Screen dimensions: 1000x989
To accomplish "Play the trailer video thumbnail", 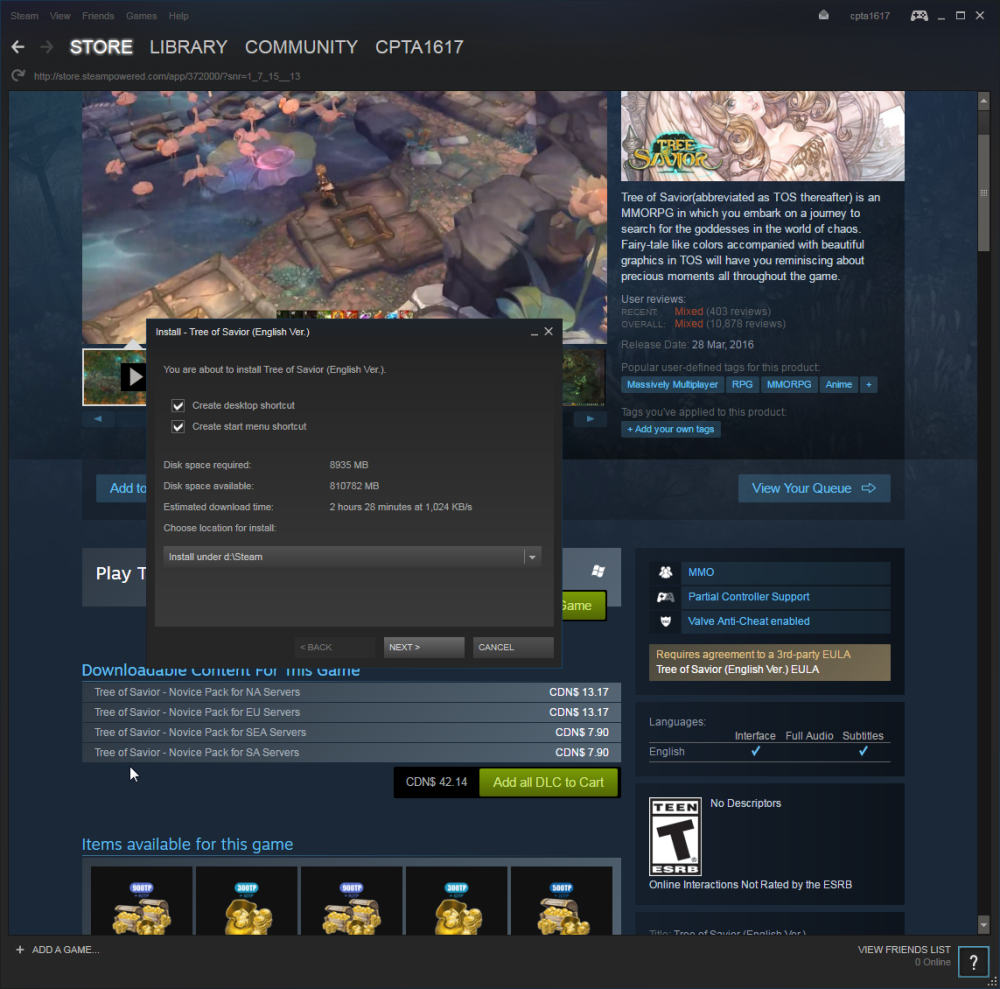I will 114,377.
